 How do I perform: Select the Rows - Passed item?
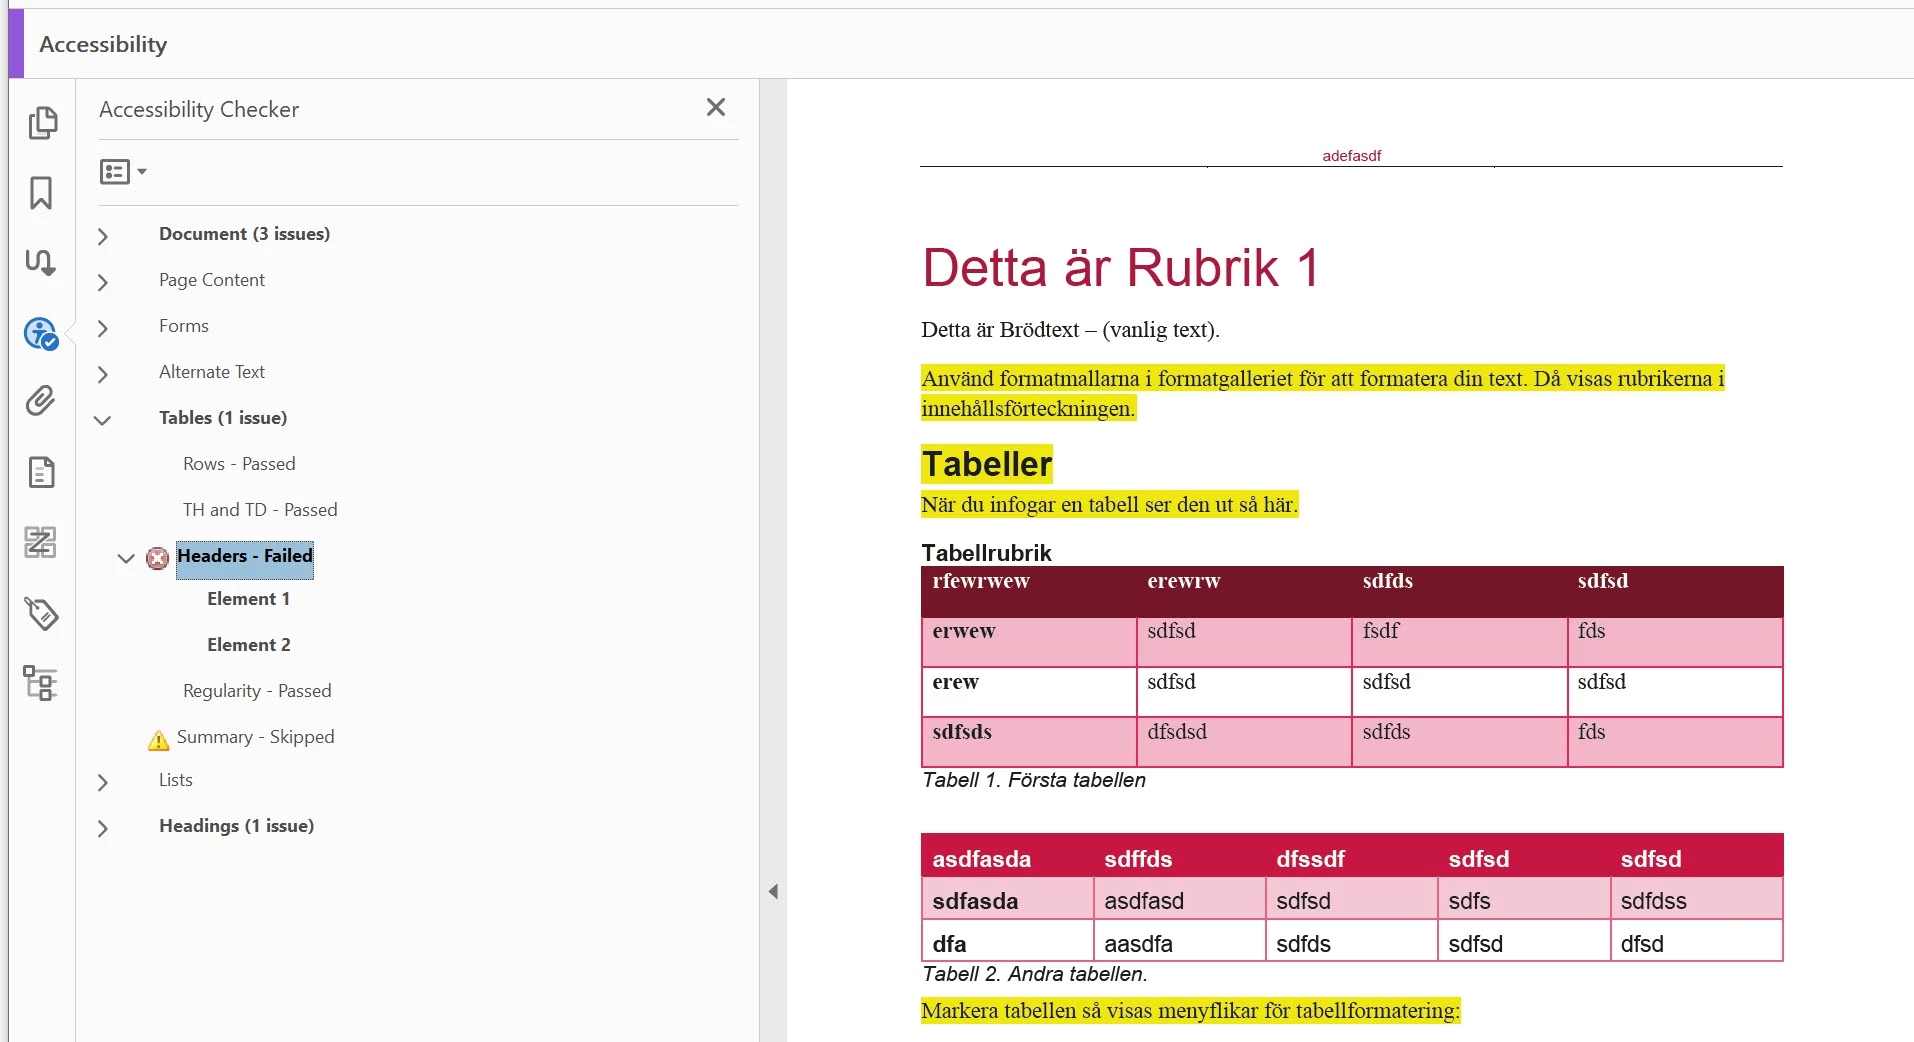(239, 464)
